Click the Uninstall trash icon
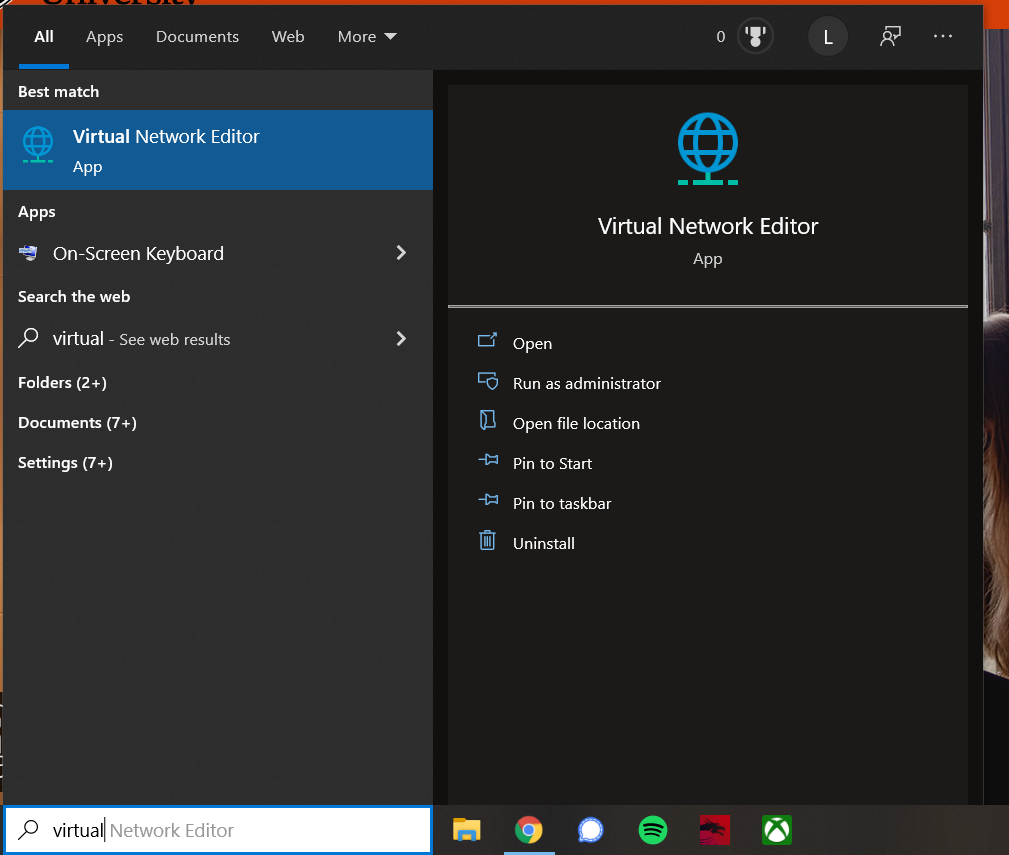Screen dimensions: 1009x855 tap(487, 540)
